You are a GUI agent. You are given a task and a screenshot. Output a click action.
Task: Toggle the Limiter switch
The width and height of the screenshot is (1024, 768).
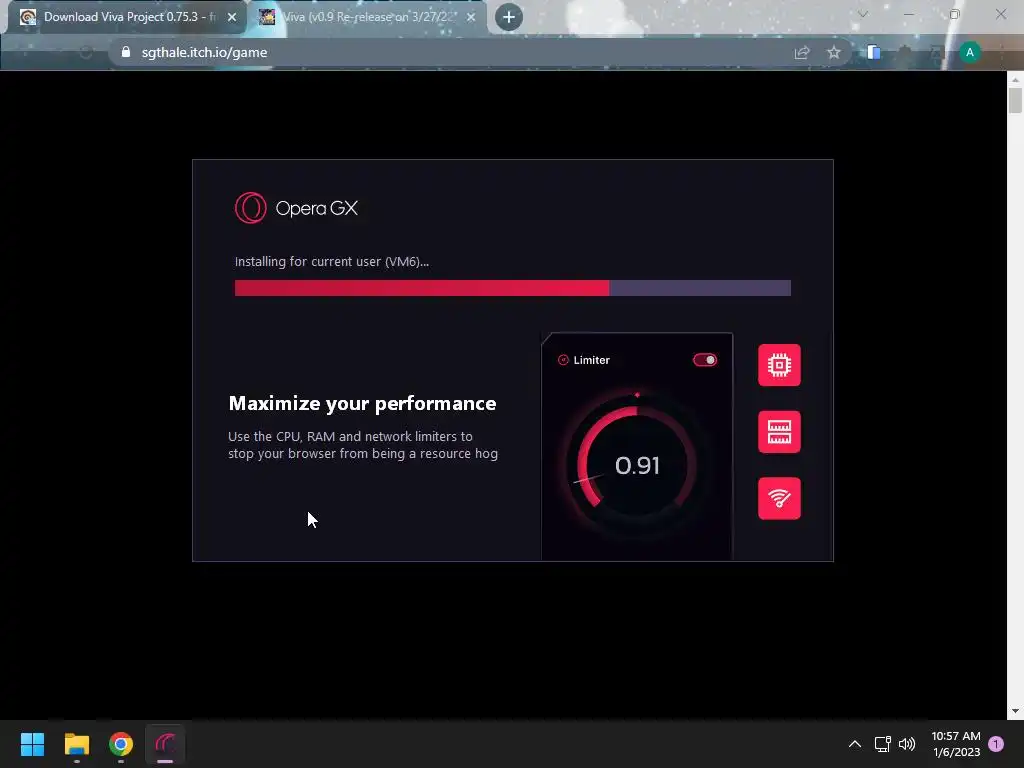click(x=705, y=360)
